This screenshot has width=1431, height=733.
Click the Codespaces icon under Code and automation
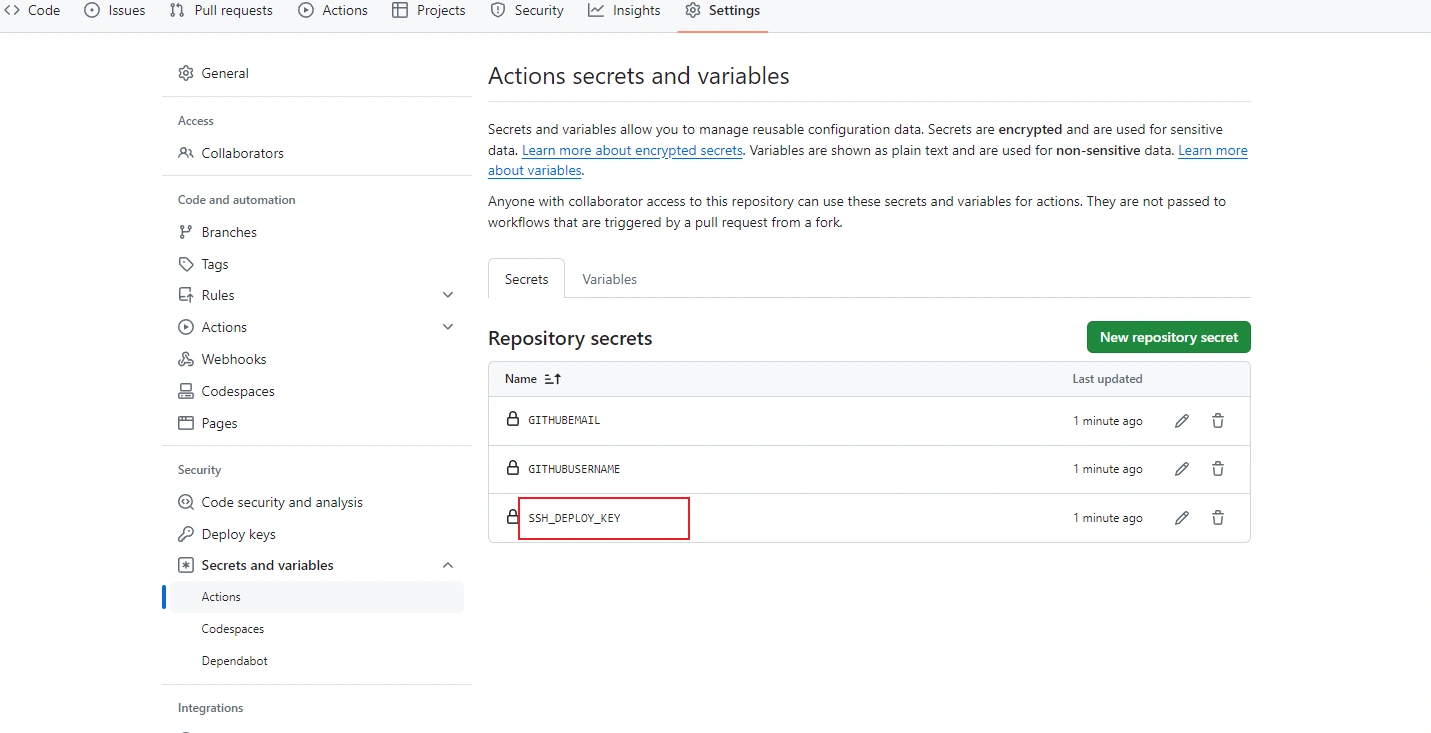[x=186, y=391]
